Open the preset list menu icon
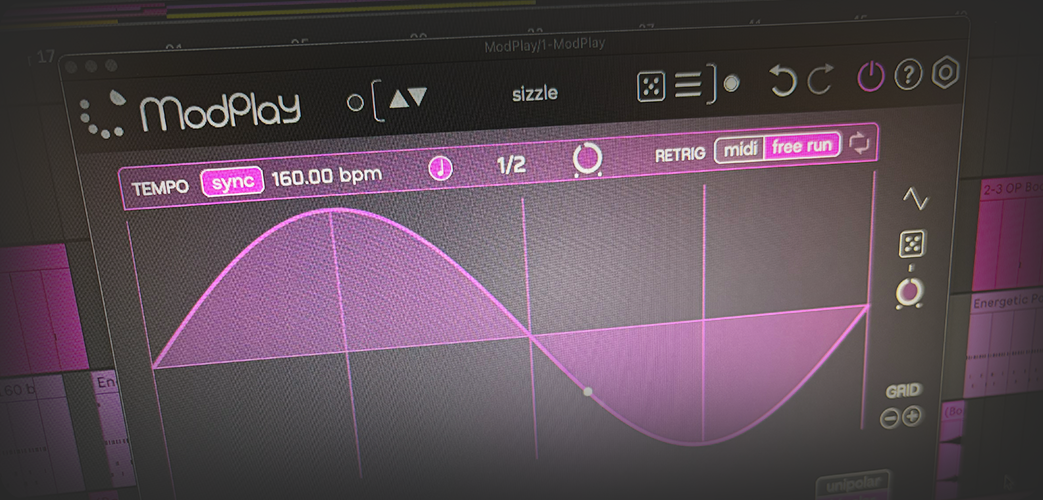This screenshot has width=1043, height=500. pos(688,86)
